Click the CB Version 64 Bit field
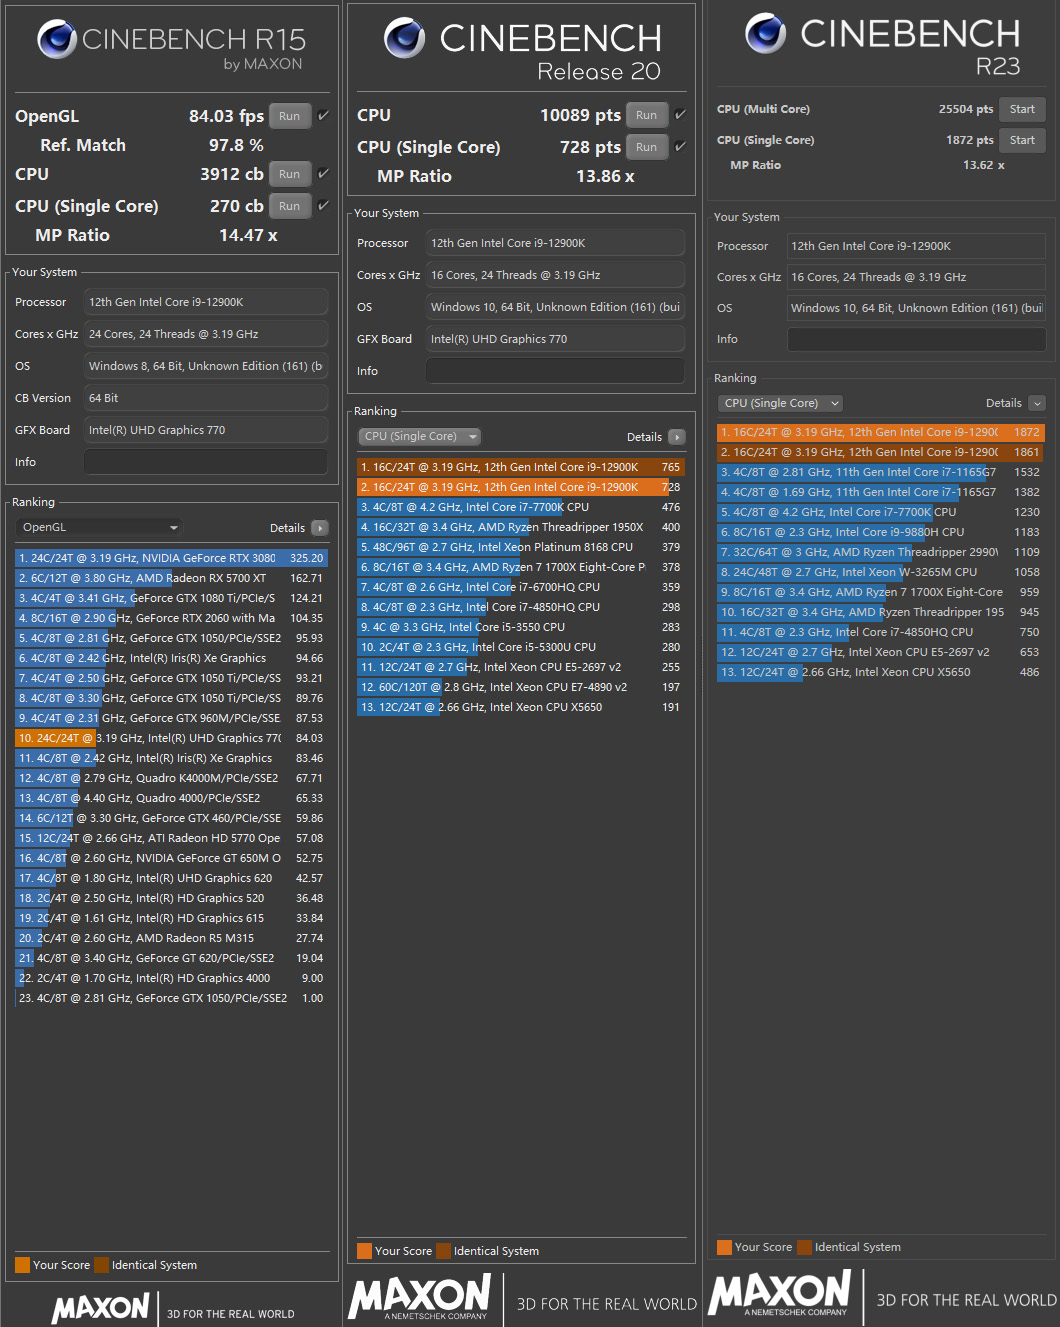 point(206,398)
